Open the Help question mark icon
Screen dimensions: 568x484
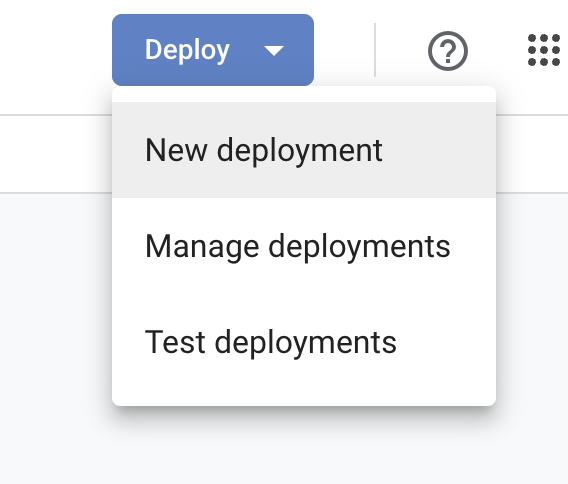[x=448, y=51]
